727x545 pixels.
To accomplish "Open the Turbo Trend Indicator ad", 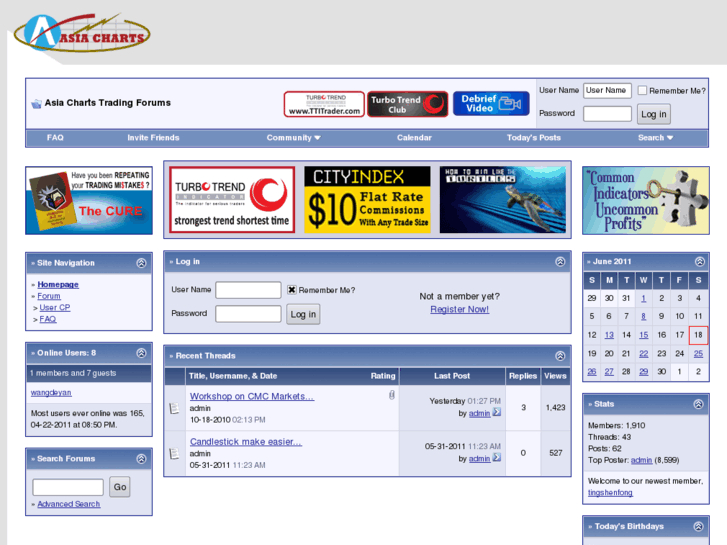I will tap(232, 200).
